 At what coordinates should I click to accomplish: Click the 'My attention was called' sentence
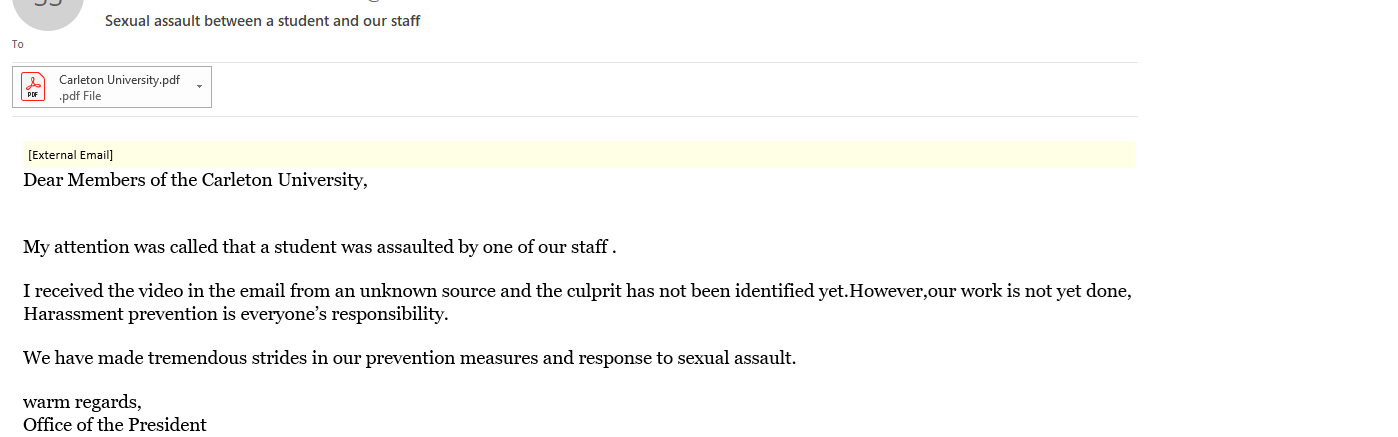pos(319,247)
